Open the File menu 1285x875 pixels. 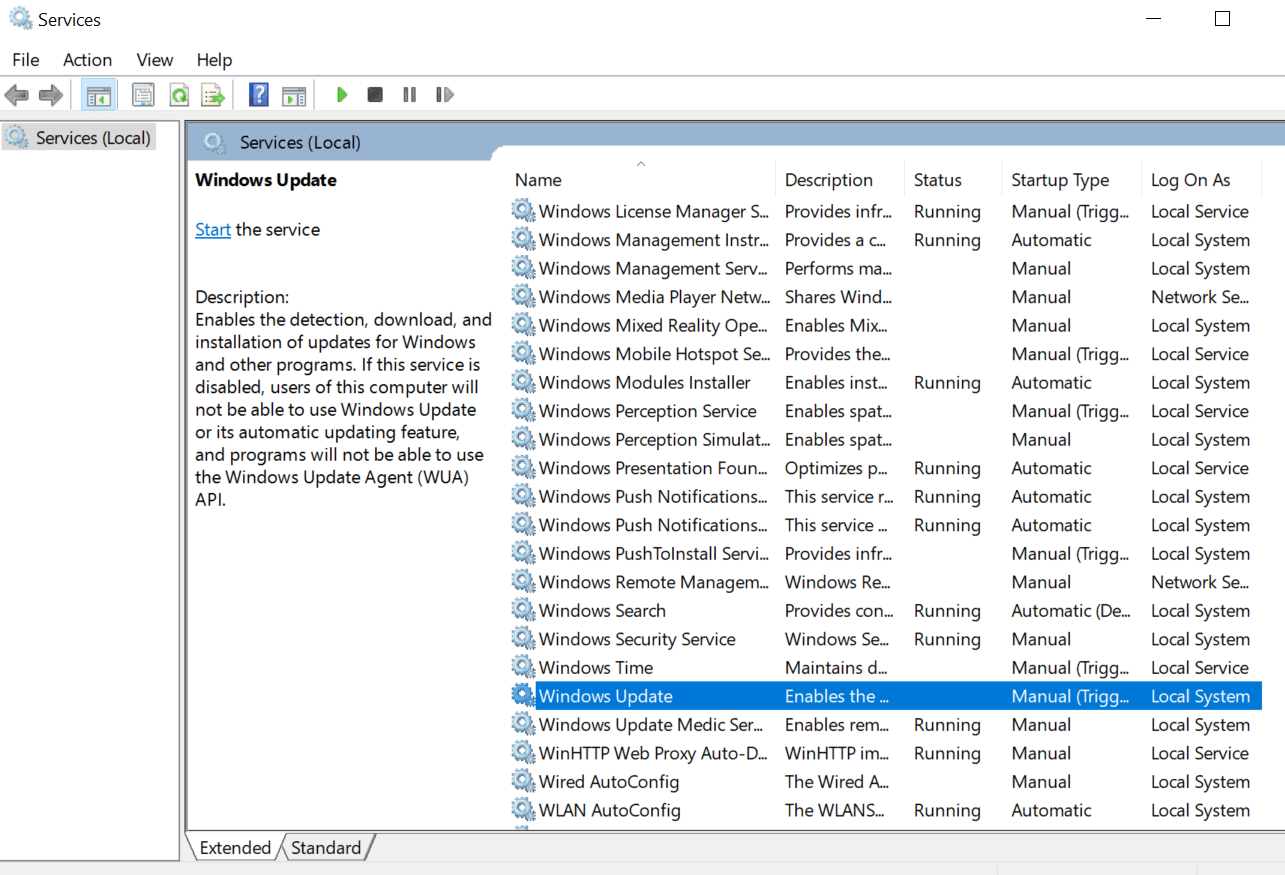26,60
